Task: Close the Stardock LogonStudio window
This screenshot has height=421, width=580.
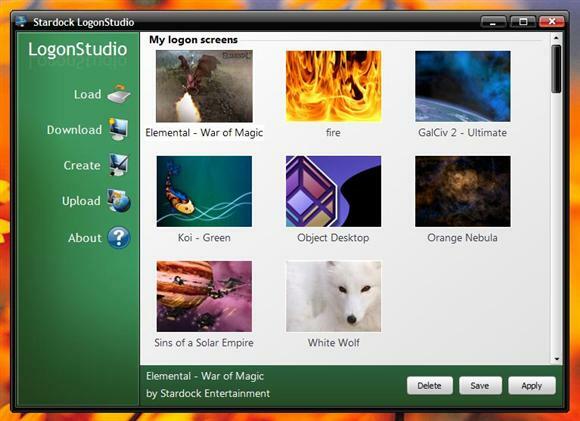Action: point(552,22)
